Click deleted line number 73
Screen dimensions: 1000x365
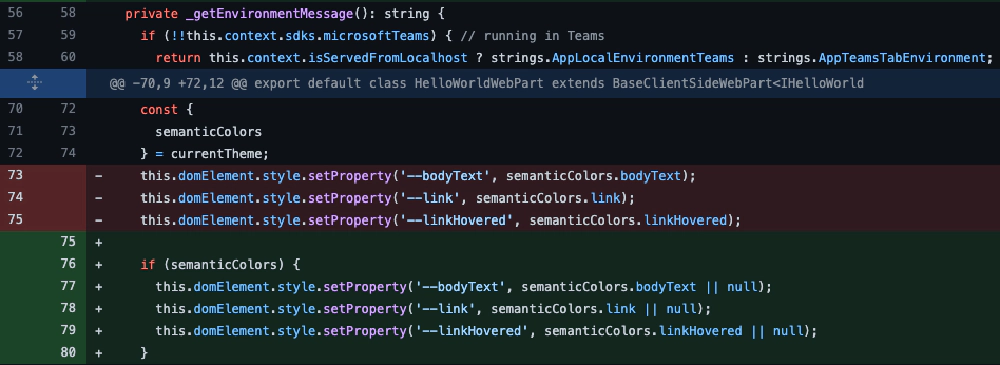click(15, 175)
